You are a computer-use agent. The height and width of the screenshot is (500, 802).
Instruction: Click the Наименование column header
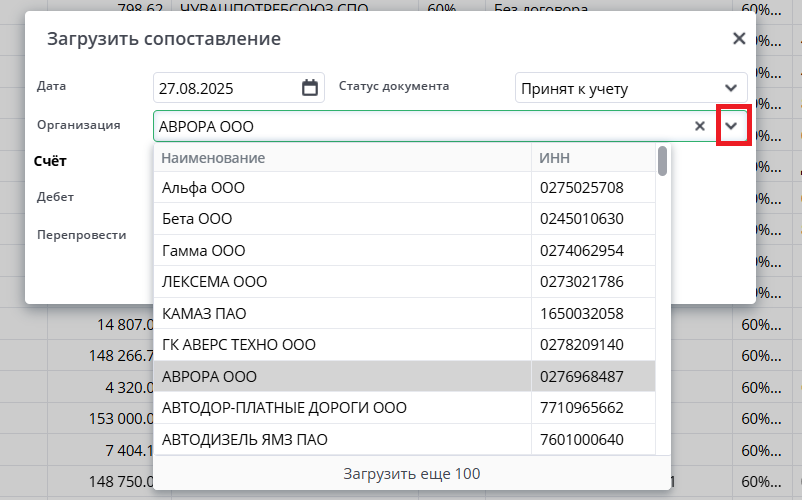(342, 158)
